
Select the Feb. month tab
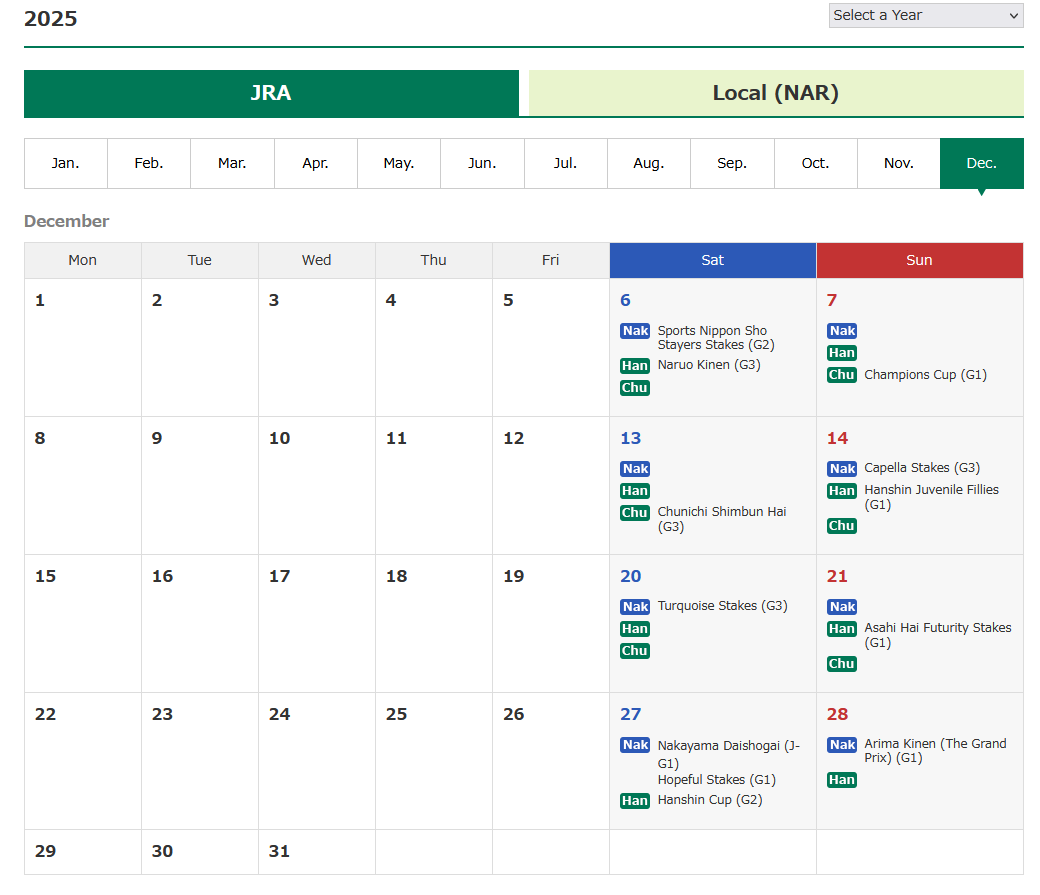(149, 163)
